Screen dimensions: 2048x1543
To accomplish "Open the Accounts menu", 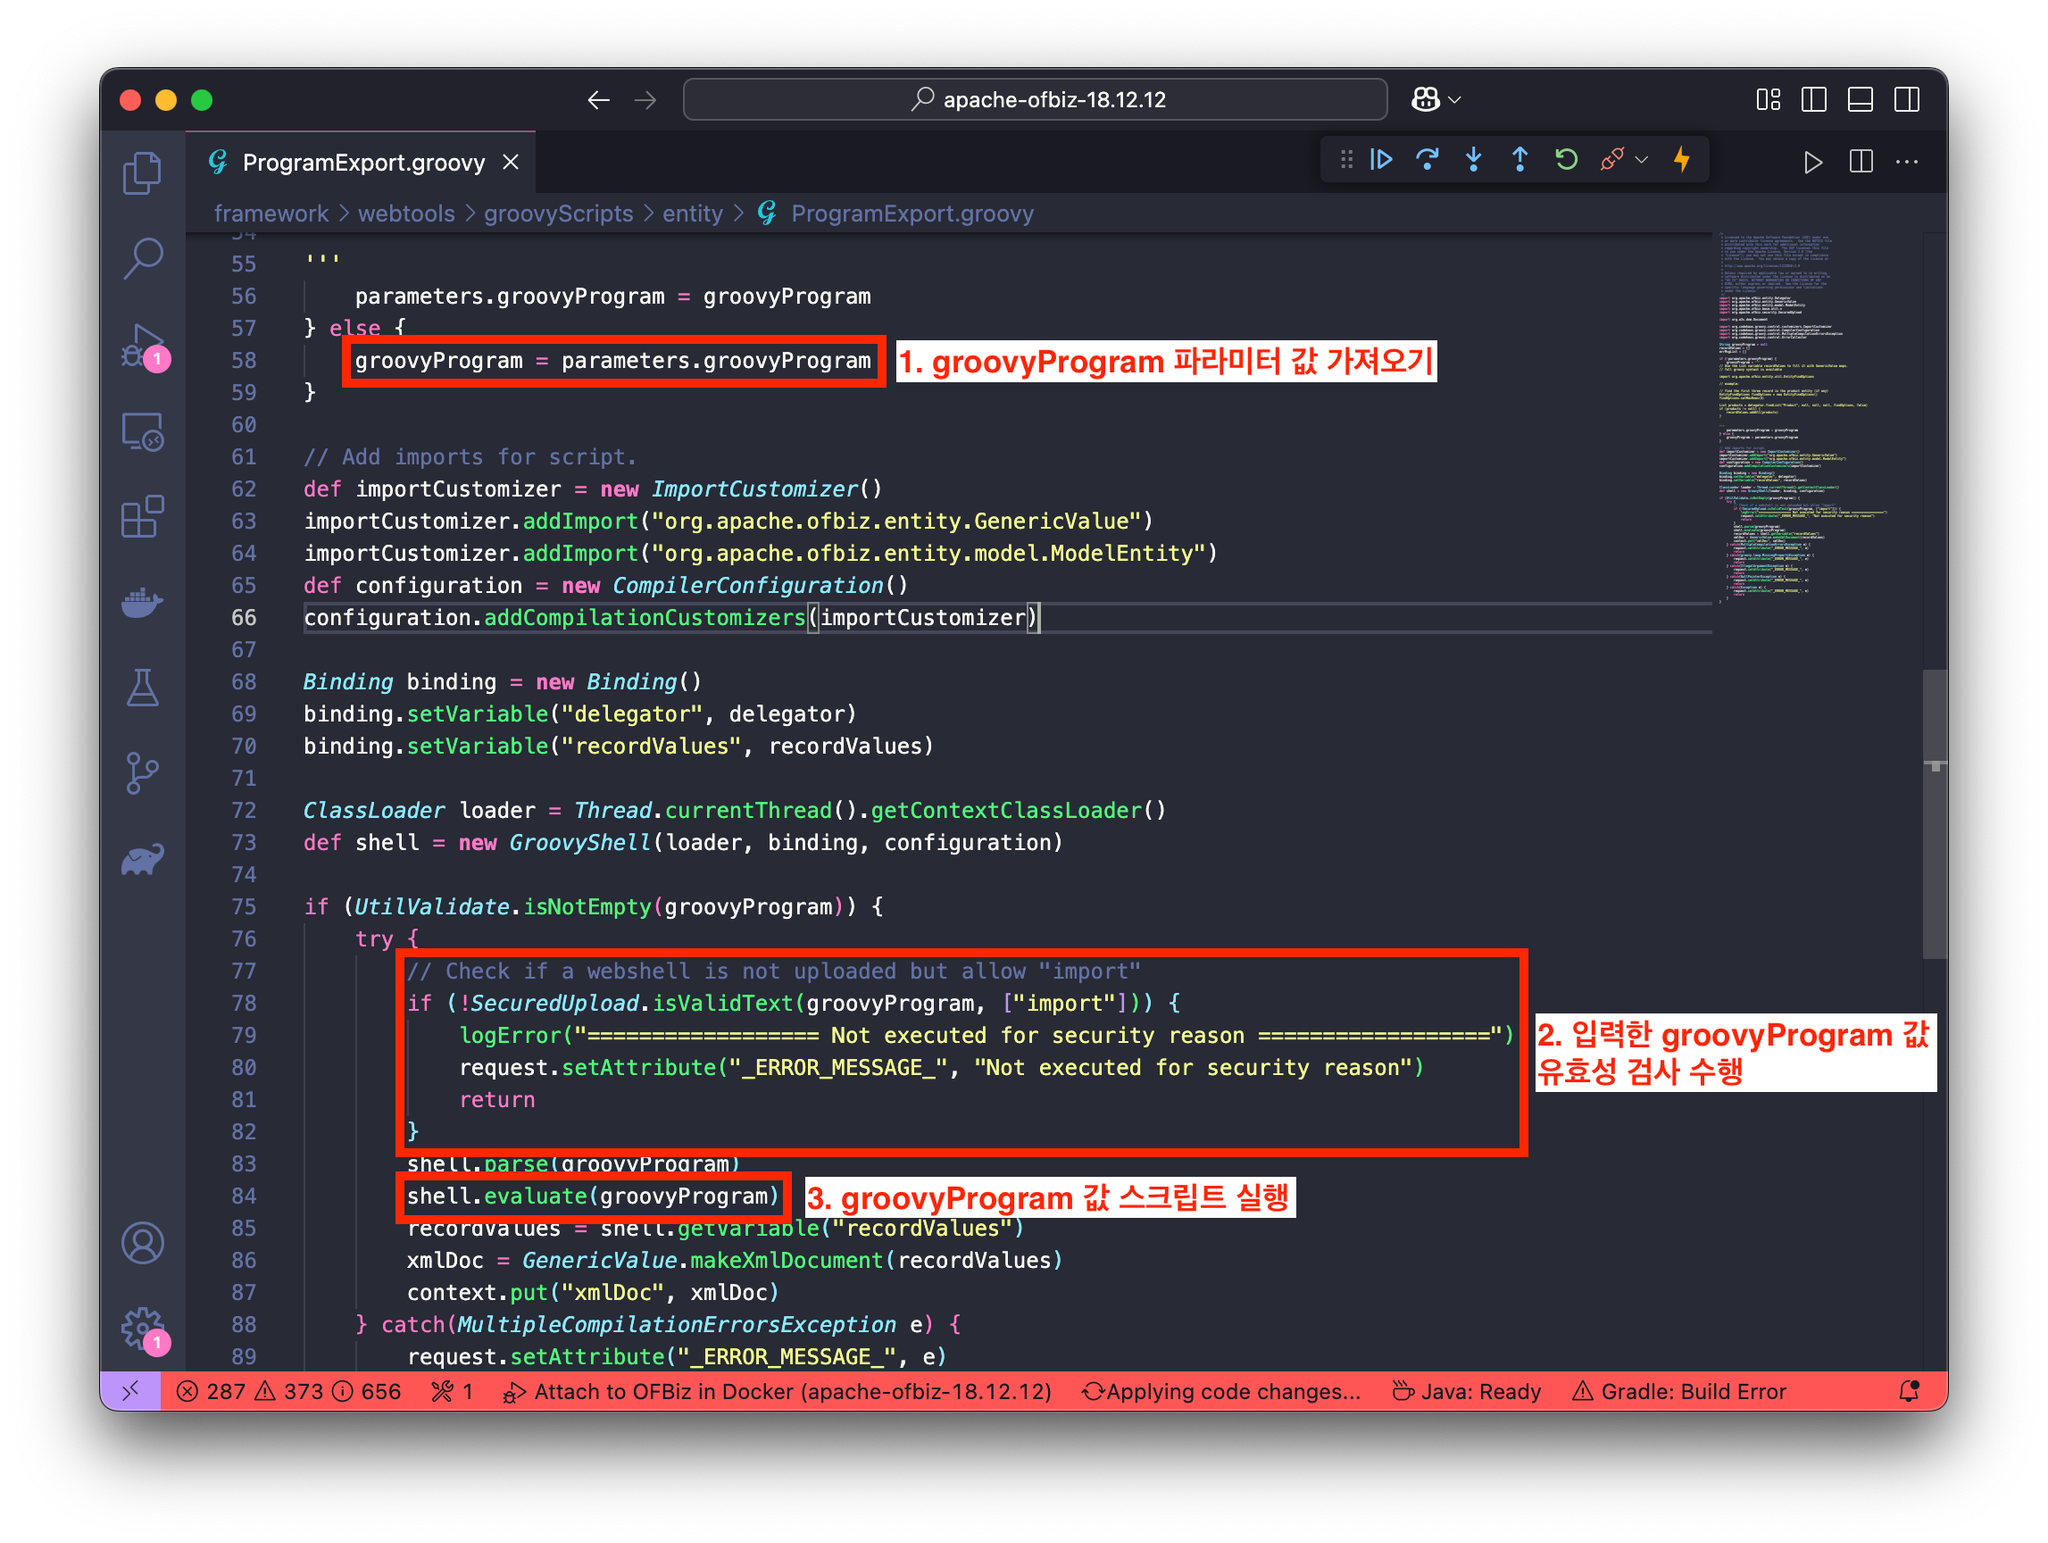I will click(x=143, y=1243).
